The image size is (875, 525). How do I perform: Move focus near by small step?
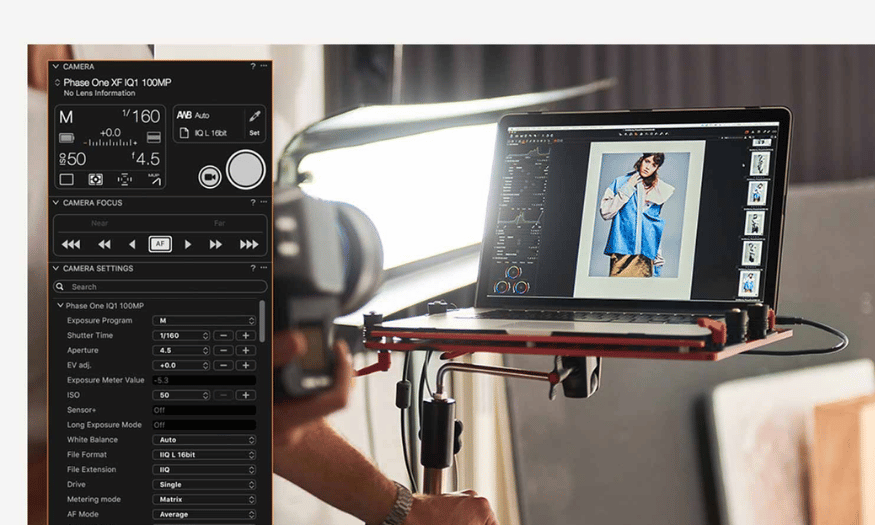tap(132, 244)
